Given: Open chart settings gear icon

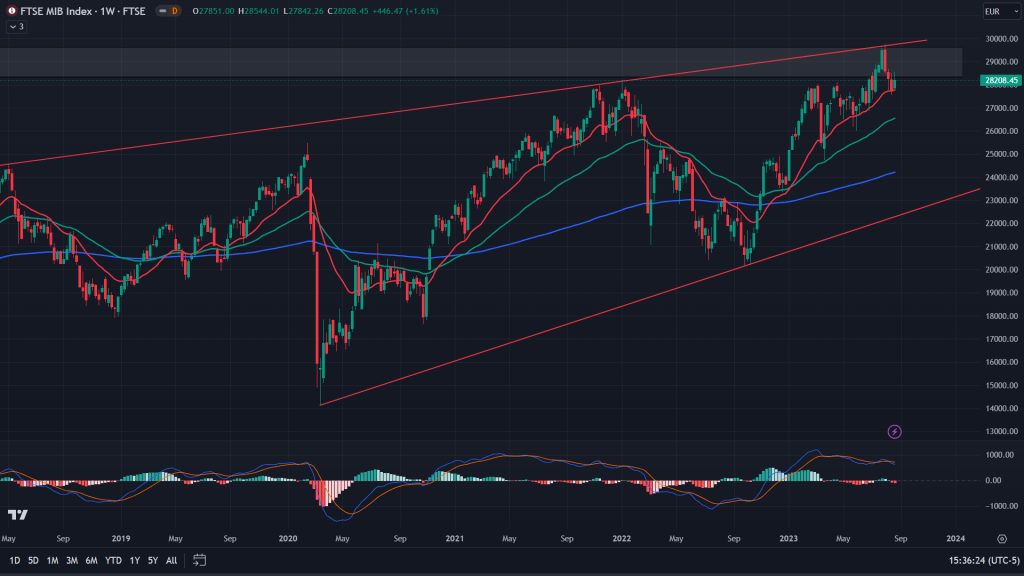Looking at the screenshot, I should click(1001, 538).
